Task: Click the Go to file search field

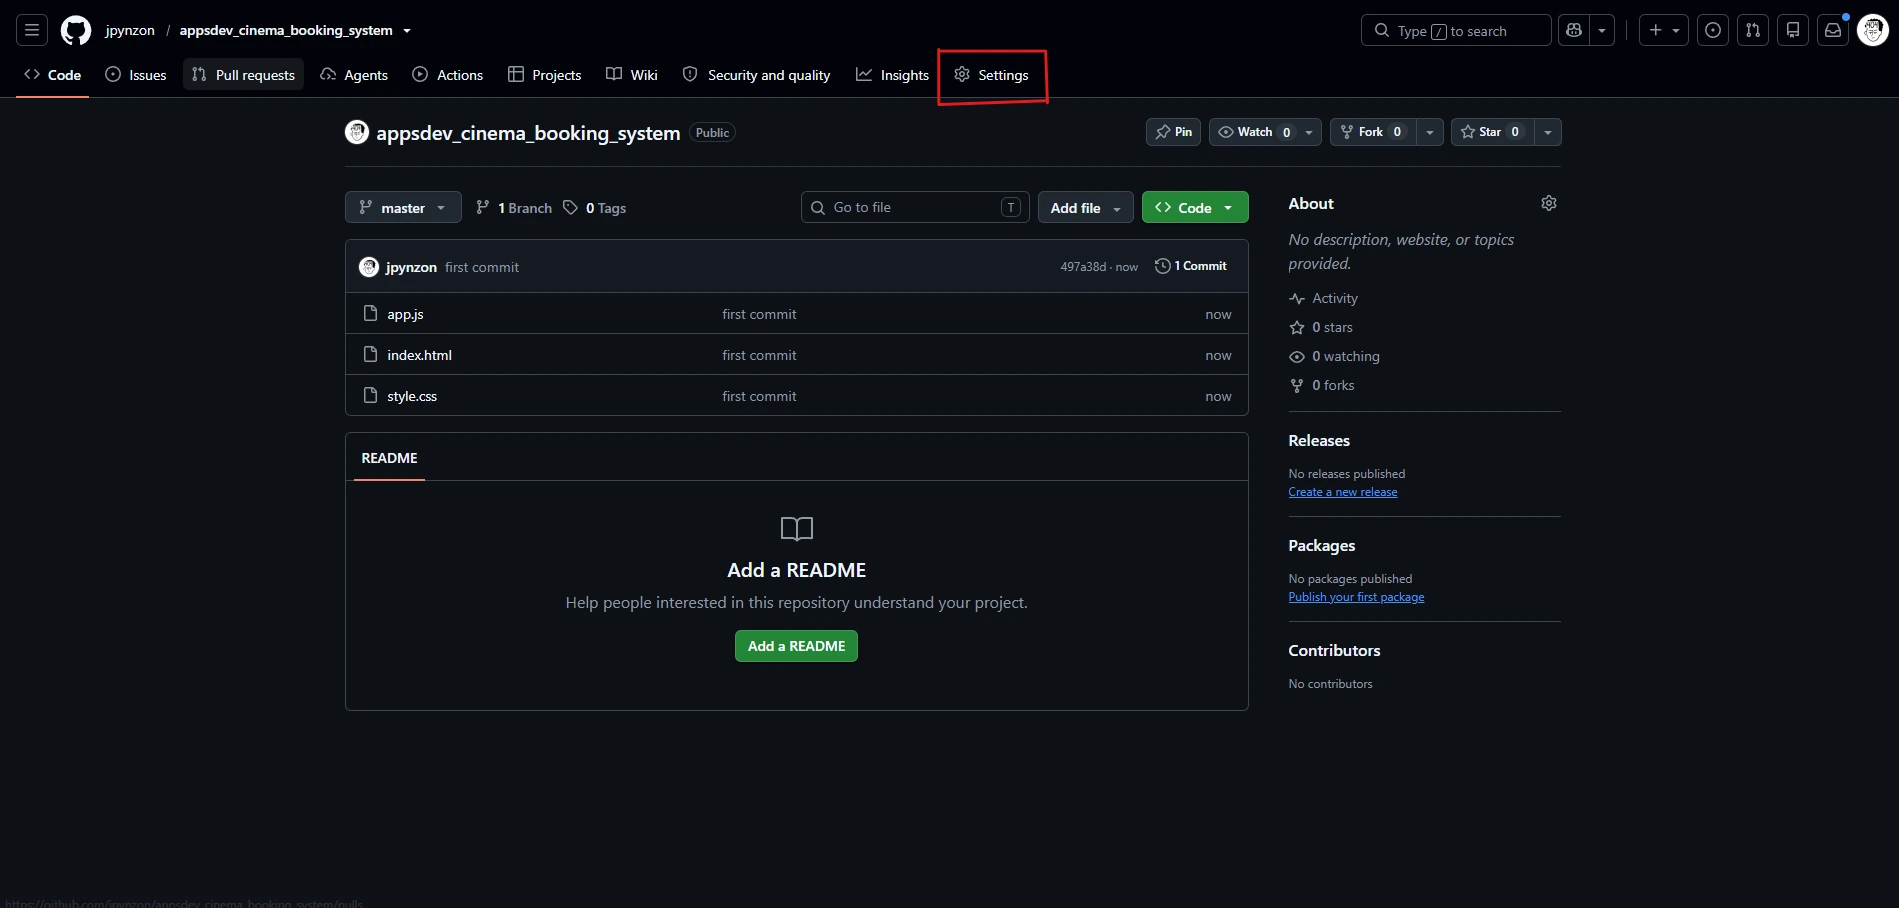Action: tap(915, 207)
